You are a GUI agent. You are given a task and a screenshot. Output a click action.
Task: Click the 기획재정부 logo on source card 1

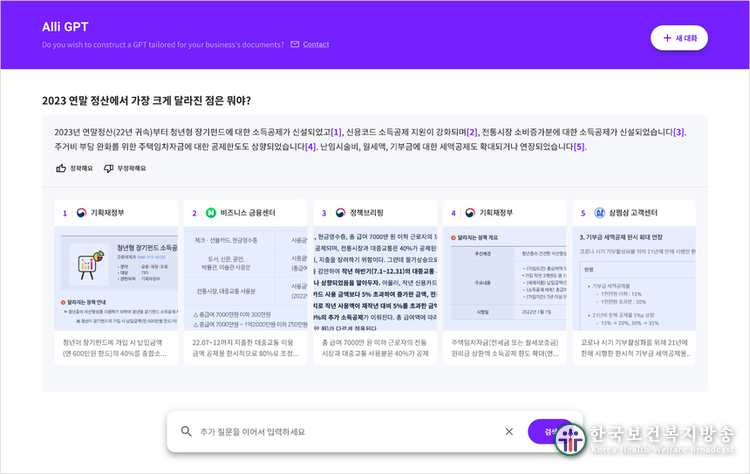[x=81, y=213]
